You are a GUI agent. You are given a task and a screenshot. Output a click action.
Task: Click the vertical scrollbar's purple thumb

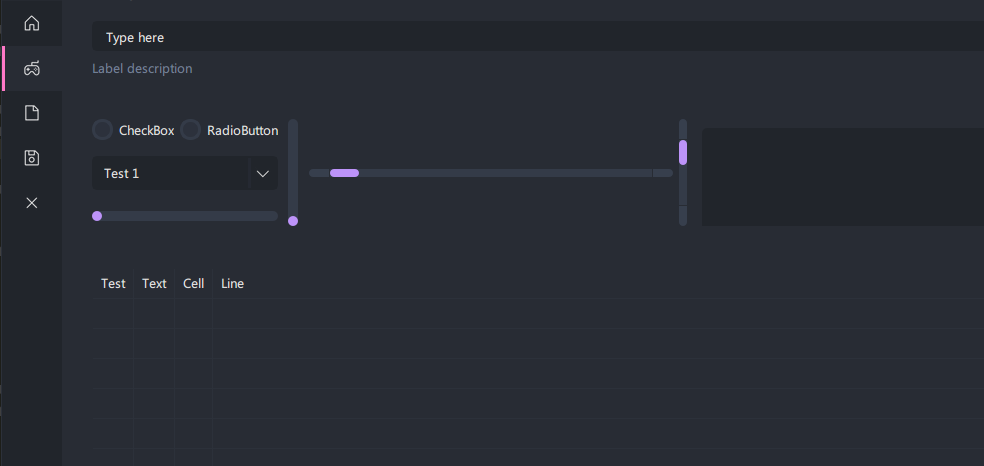coord(683,152)
